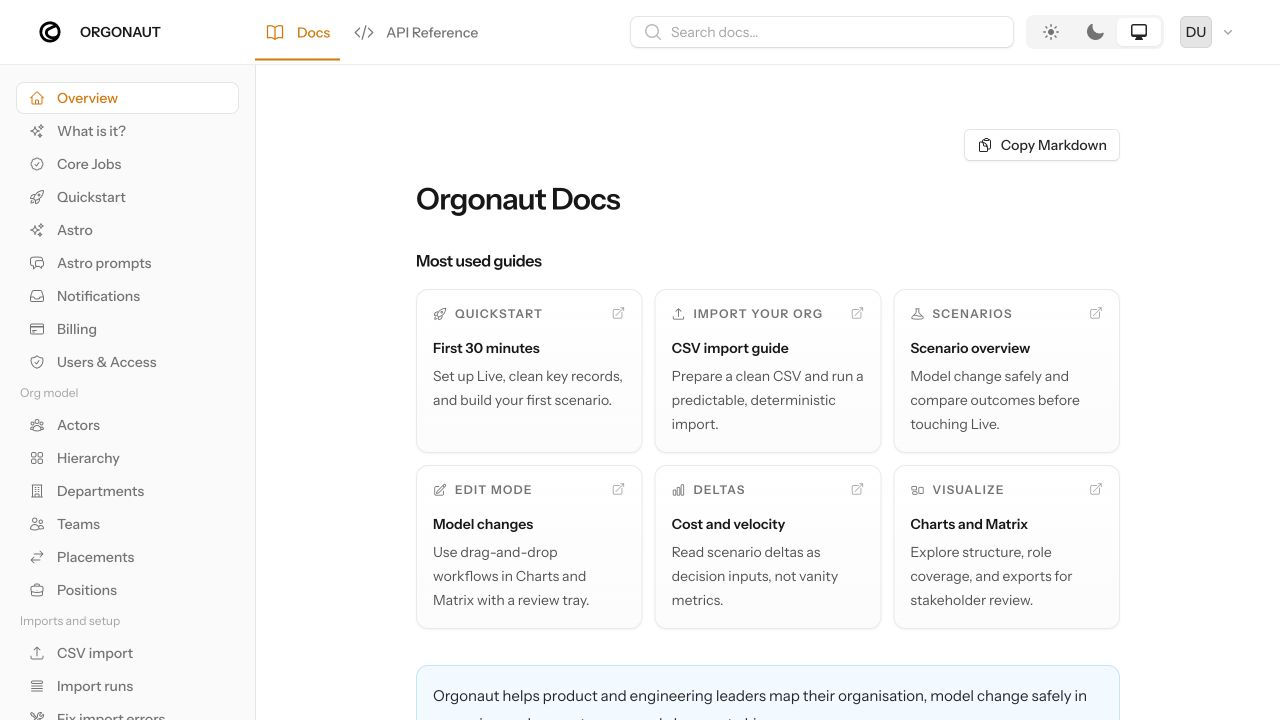Select system theme monitor icon

point(1139,32)
